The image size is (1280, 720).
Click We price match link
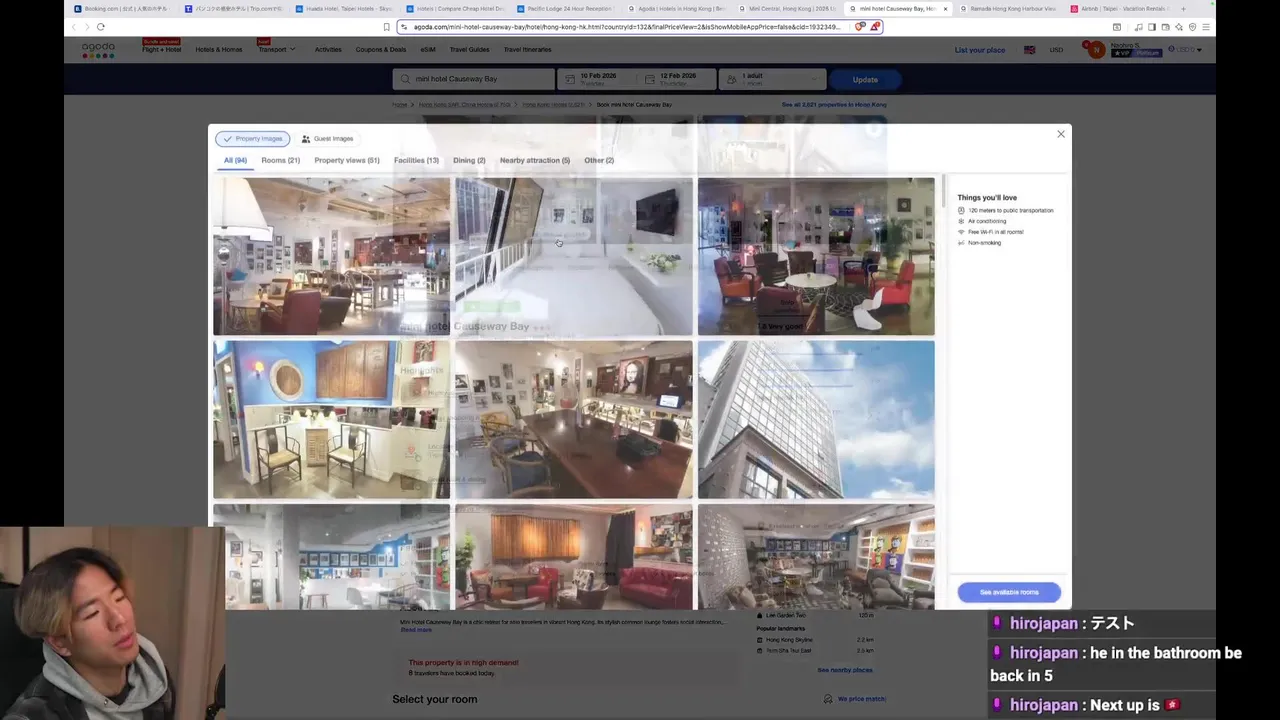click(862, 699)
